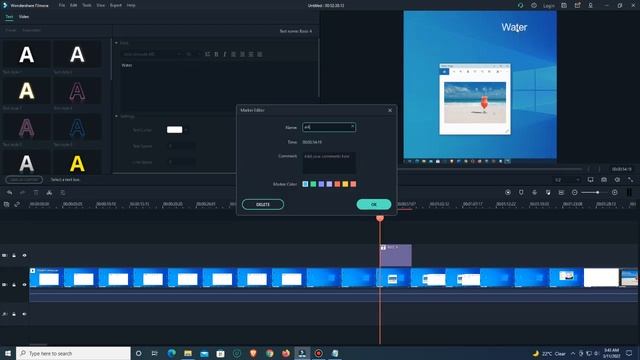Image resolution: width=640 pixels, height=360 pixels.
Task: Align text left in text editor
Action: (x=233, y=54)
